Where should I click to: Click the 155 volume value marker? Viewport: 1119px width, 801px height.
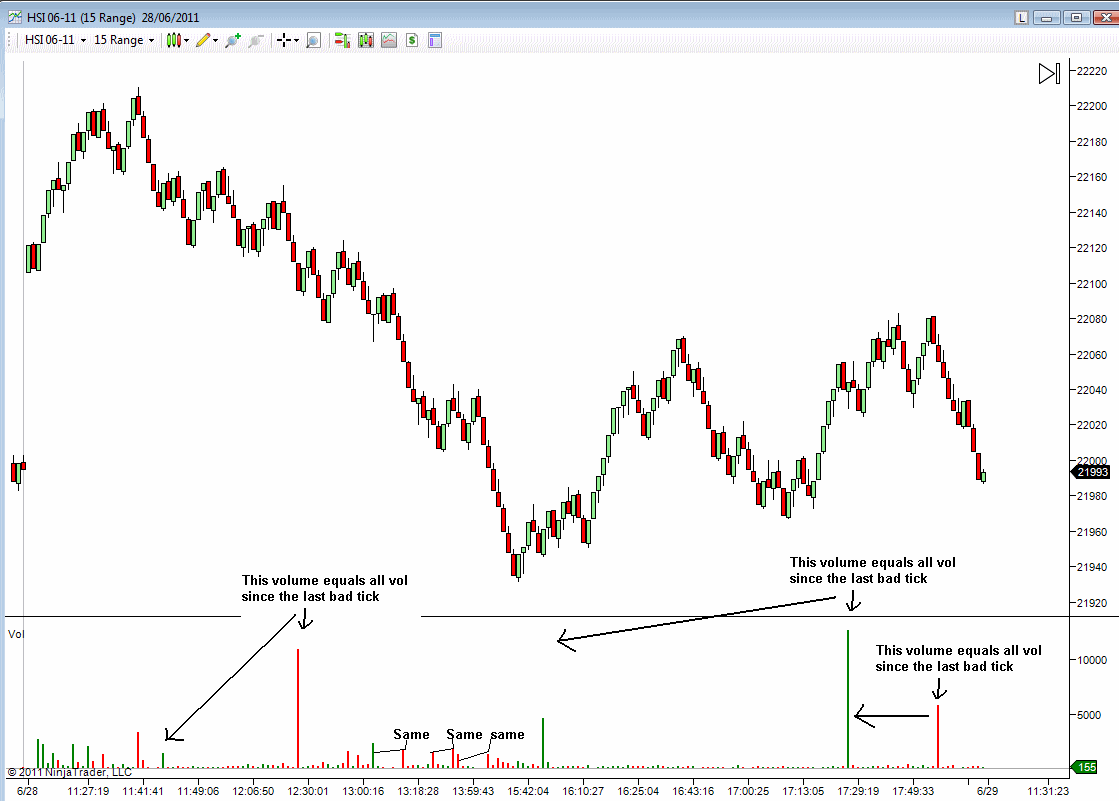click(1085, 767)
